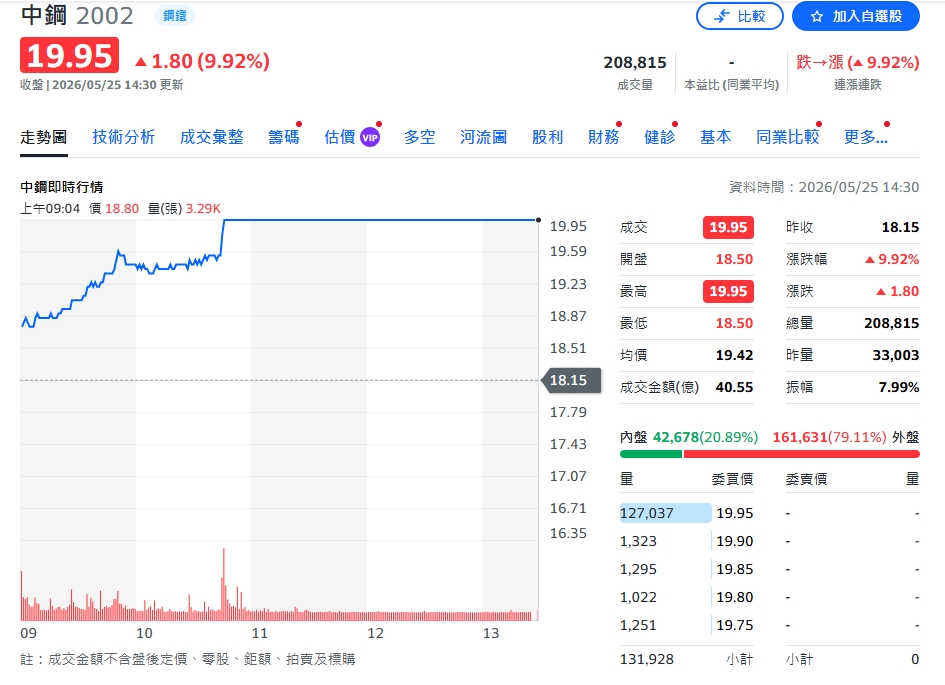The image size is (945, 685).
Task: Open the 財務 tab
Action: (x=603, y=137)
